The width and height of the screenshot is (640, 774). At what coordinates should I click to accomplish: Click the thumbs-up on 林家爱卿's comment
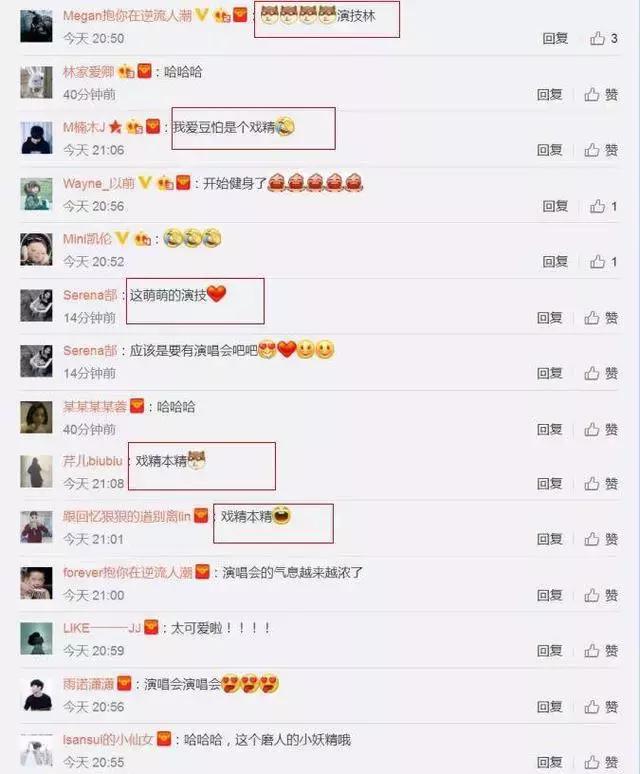tap(592, 94)
